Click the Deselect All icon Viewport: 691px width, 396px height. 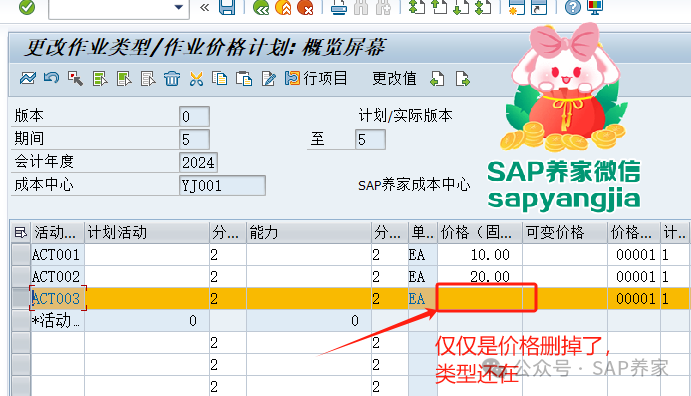pos(148,79)
